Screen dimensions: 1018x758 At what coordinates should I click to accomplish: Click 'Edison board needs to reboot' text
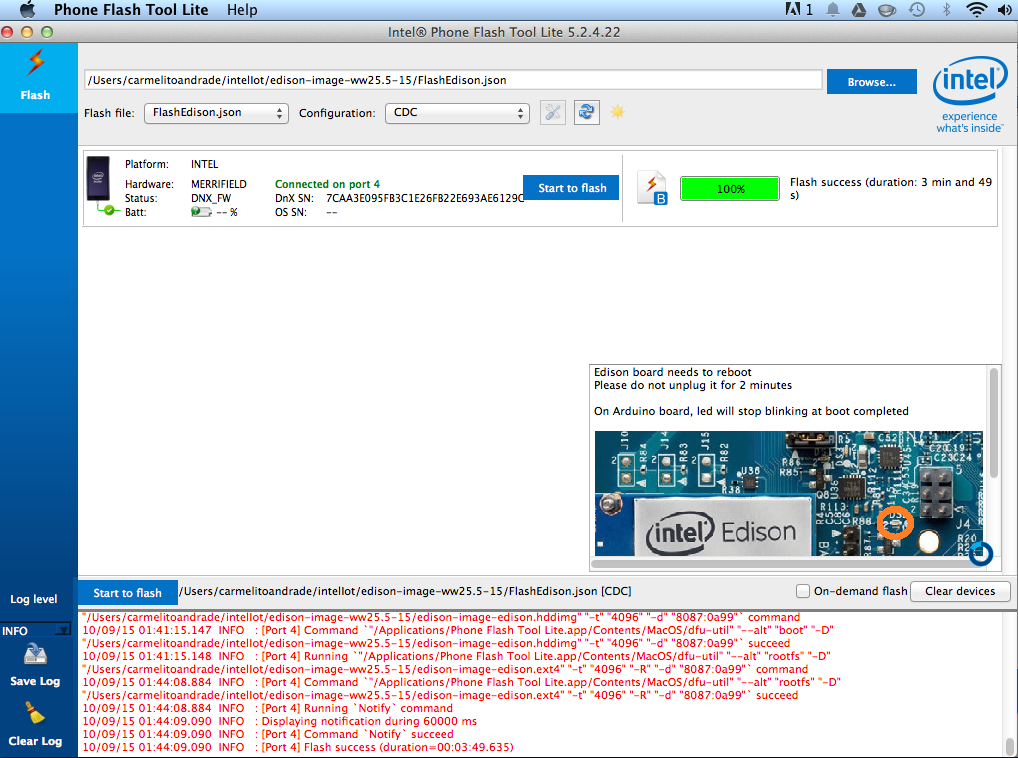673,372
